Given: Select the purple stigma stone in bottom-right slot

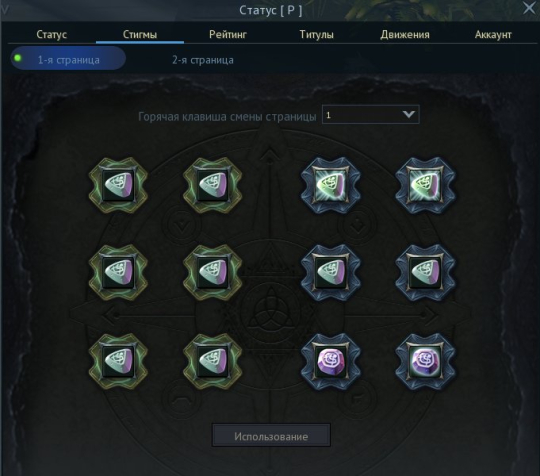Looking at the screenshot, I should click(x=425, y=361).
